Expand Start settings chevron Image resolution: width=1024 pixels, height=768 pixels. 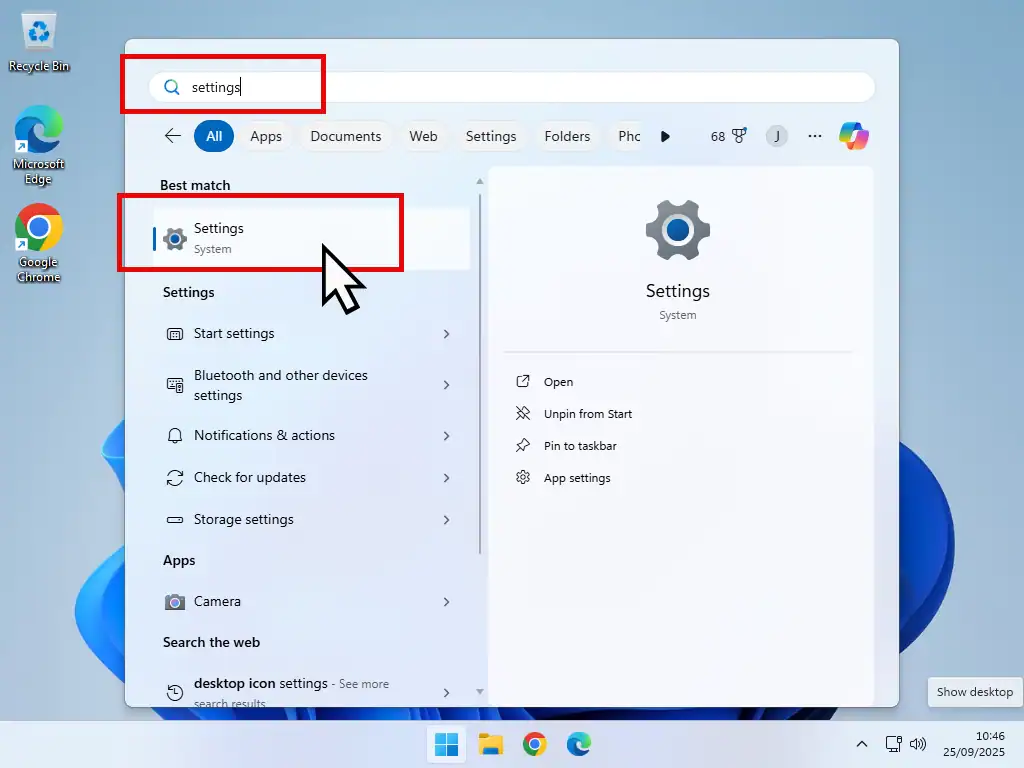click(x=447, y=334)
